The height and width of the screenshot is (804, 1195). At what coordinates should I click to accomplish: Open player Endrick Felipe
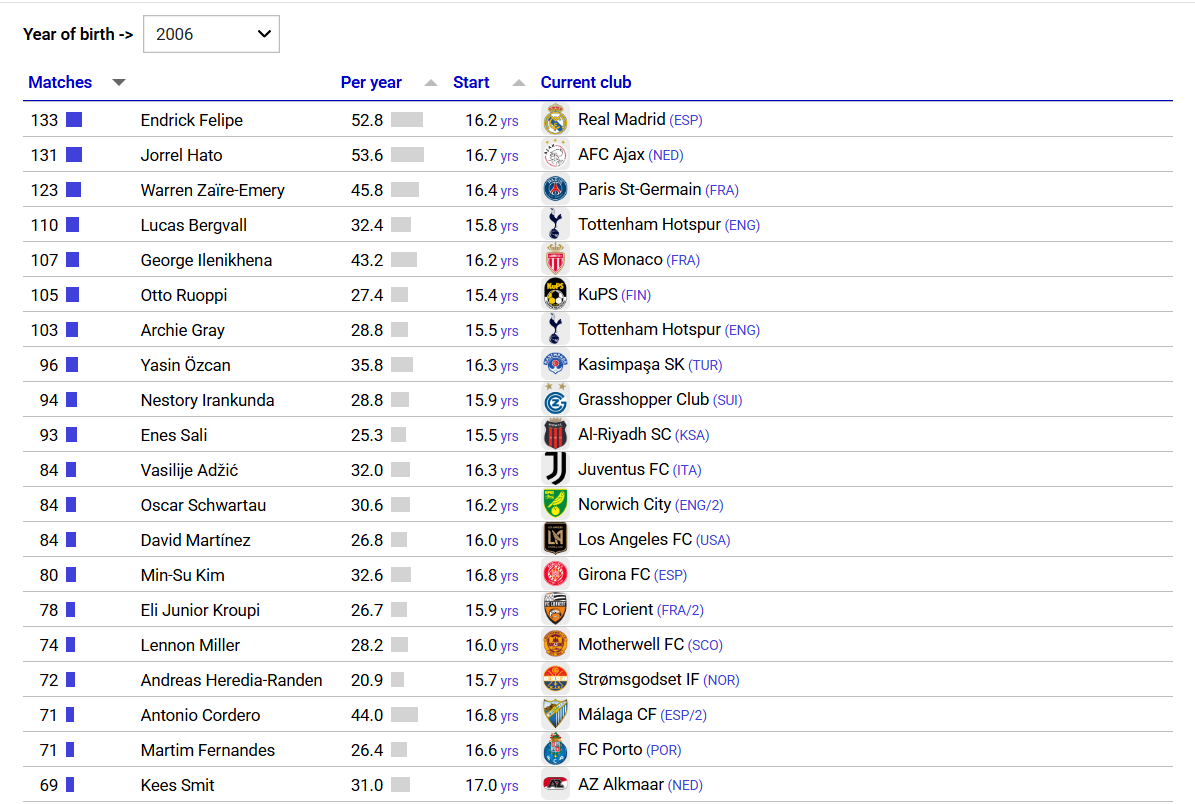(x=192, y=120)
